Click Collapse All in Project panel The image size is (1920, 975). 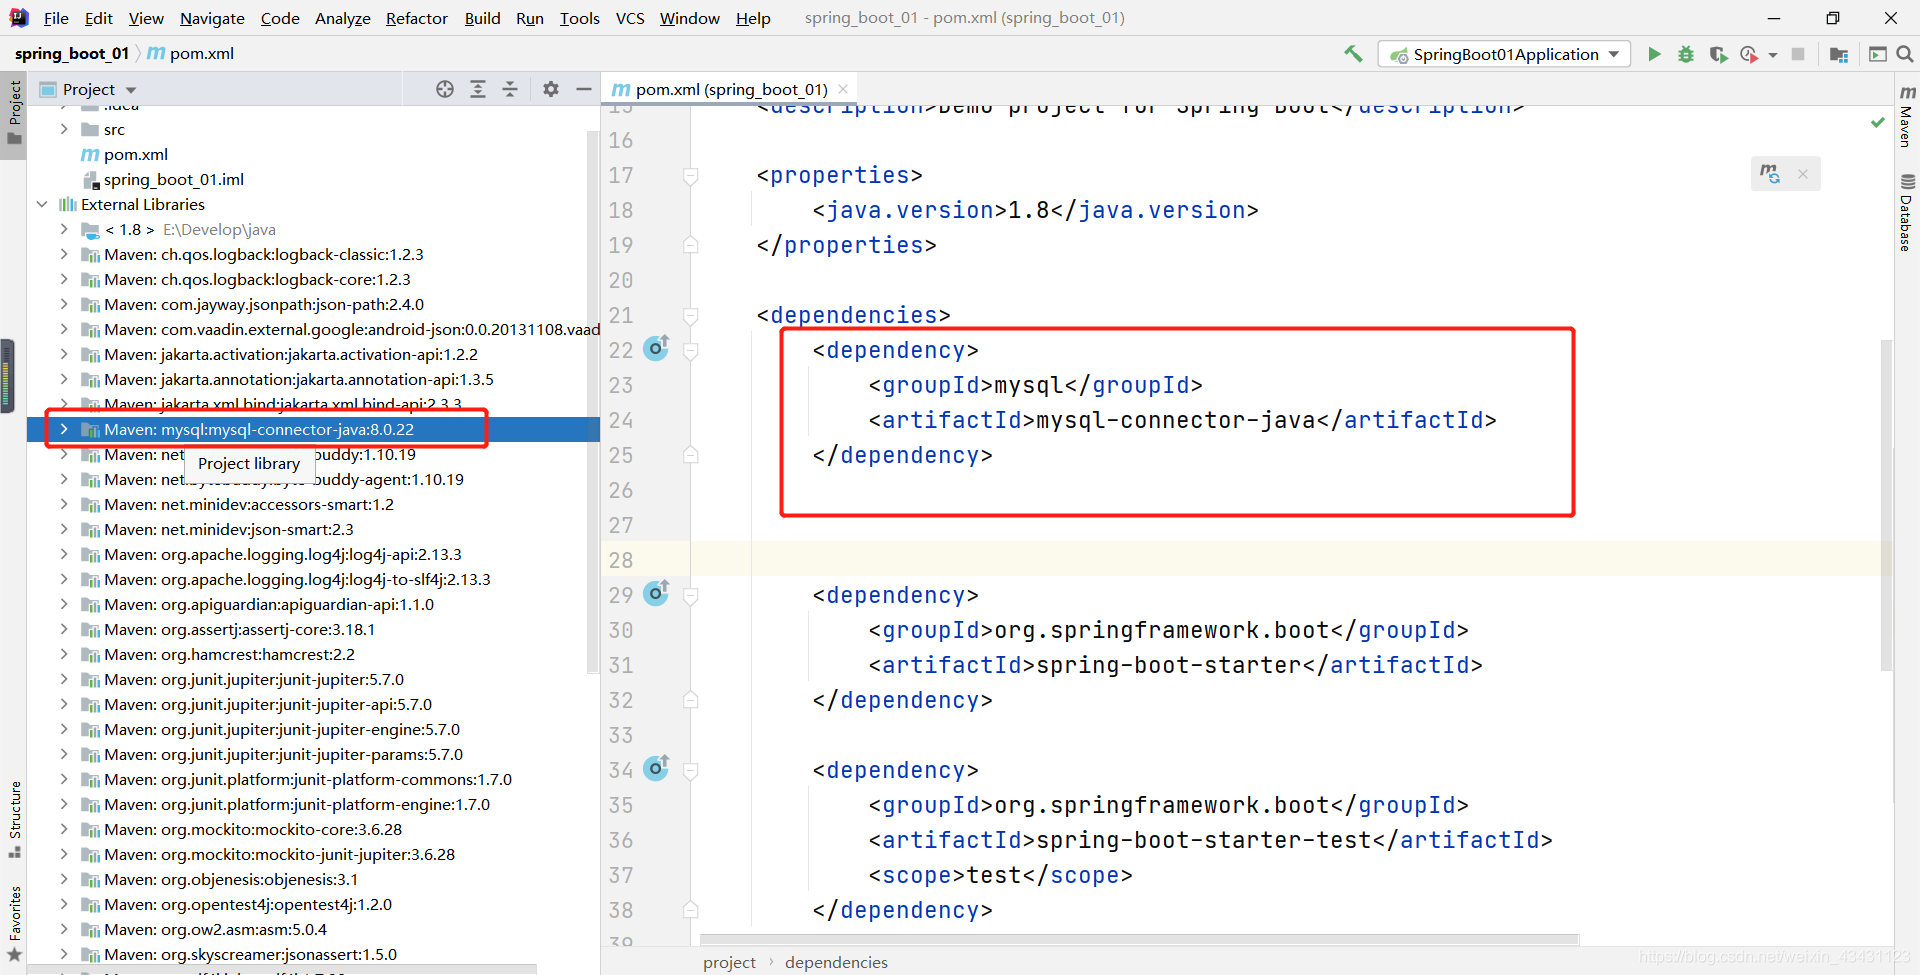[x=510, y=89]
